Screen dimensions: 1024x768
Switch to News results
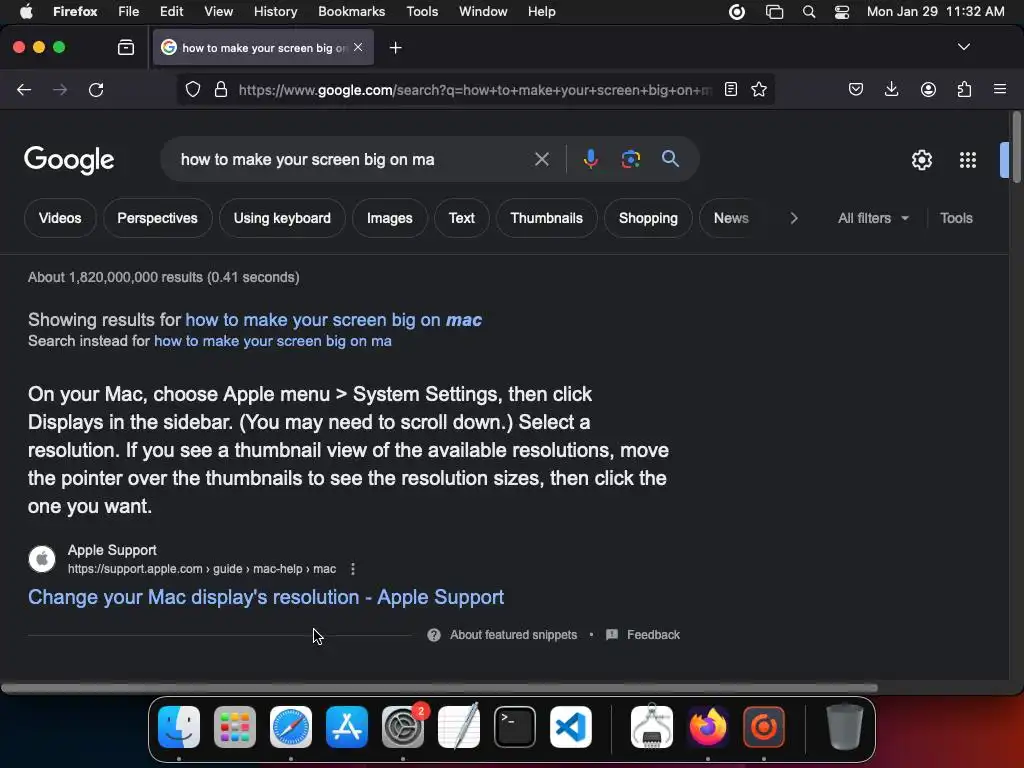(x=730, y=218)
